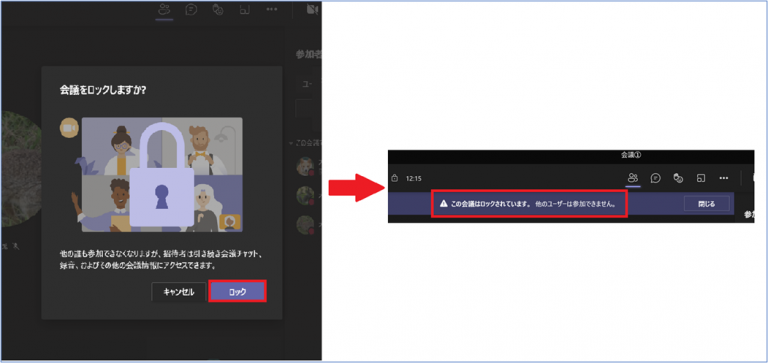This screenshot has width=768, height=363.
Task: Click the warning triangle in the lock banner
Action: click(443, 203)
